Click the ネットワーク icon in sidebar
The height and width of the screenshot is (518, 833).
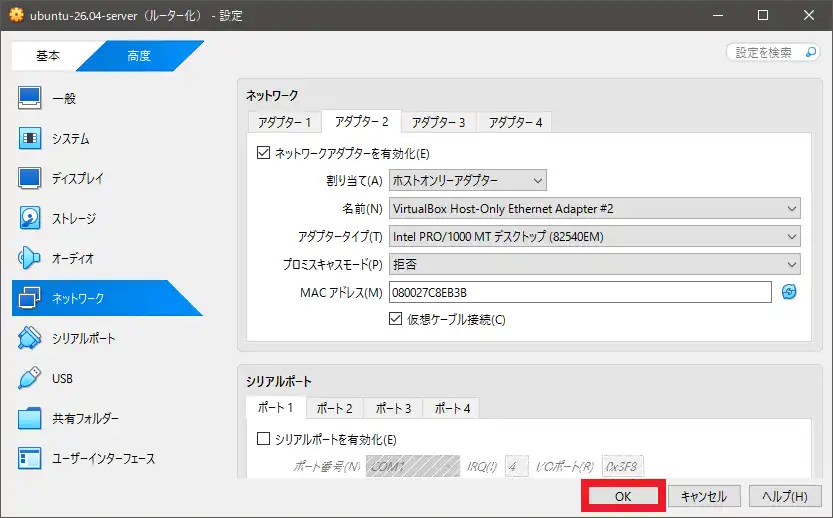coord(29,298)
